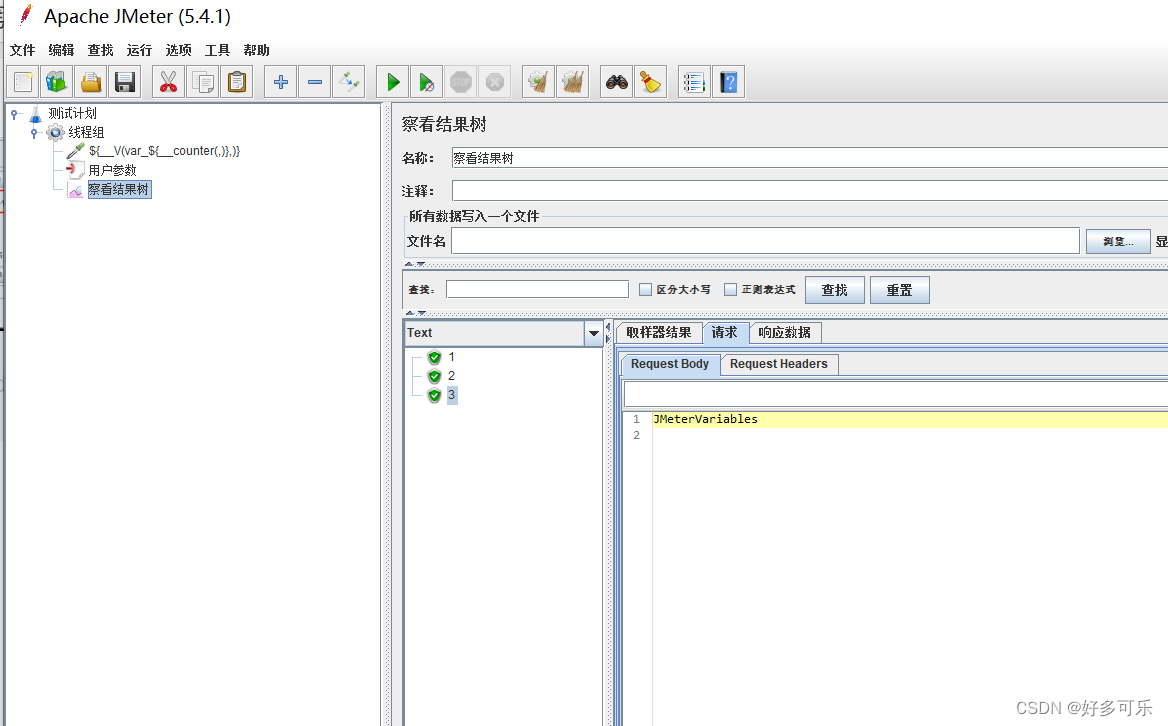Switch to the 取样器结果 tab

point(658,333)
